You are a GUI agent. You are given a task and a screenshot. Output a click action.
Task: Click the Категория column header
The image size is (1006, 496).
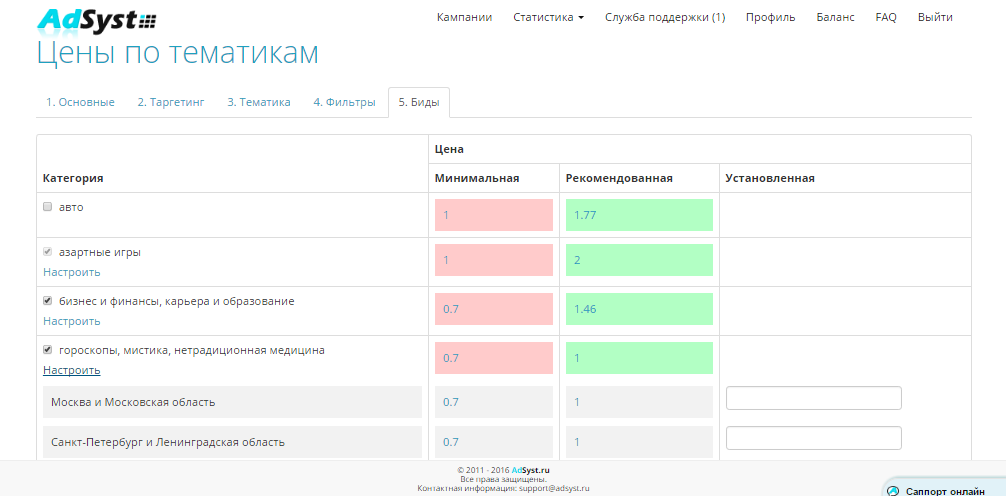[73, 178]
